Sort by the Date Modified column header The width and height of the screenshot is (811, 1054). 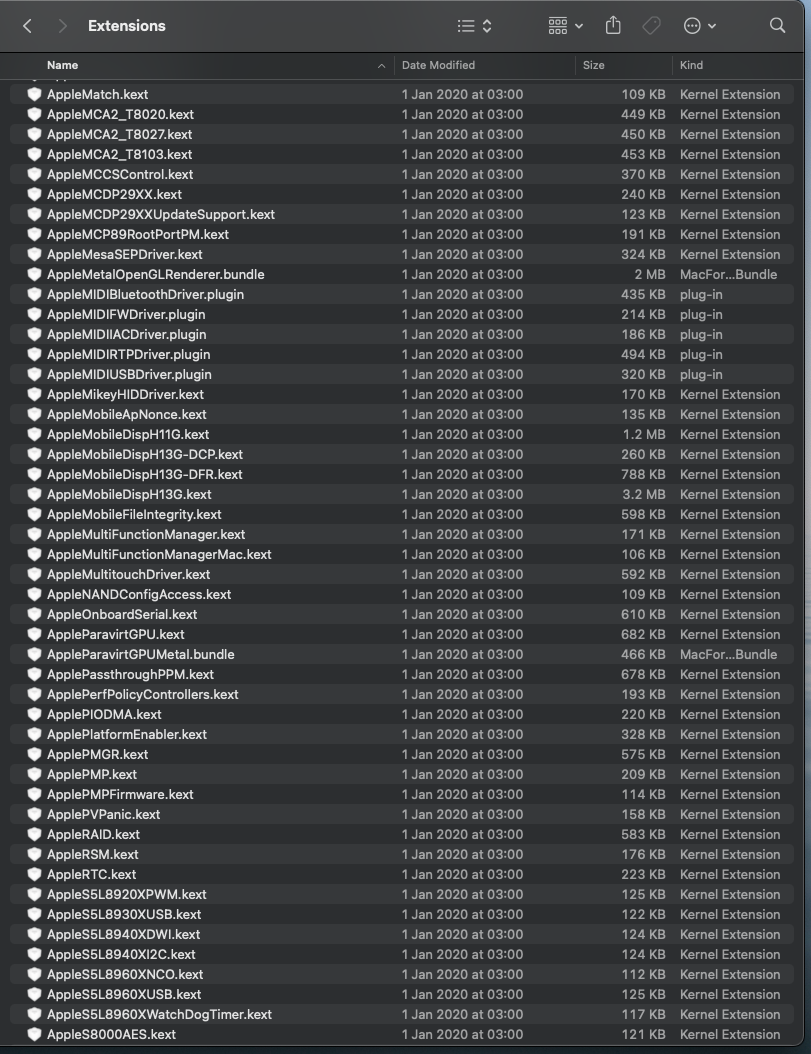pos(438,65)
